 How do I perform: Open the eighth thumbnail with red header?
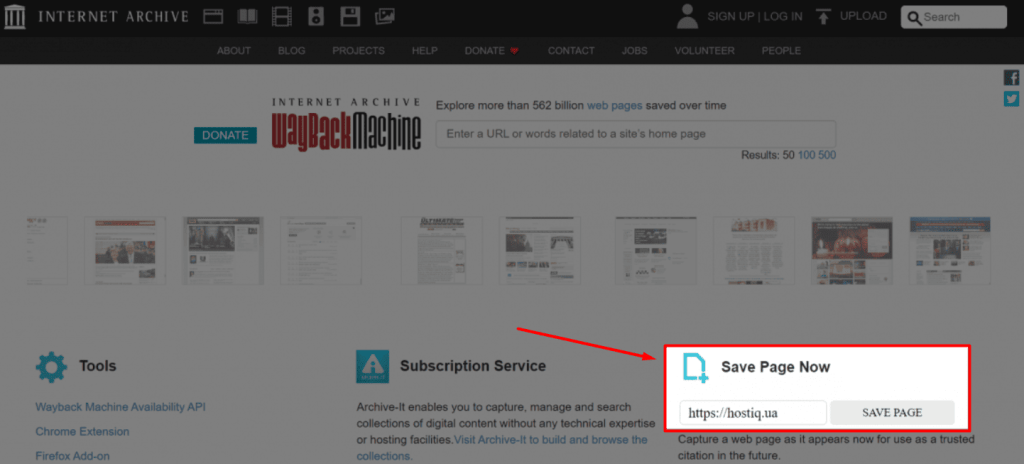pyautogui.click(x=754, y=251)
